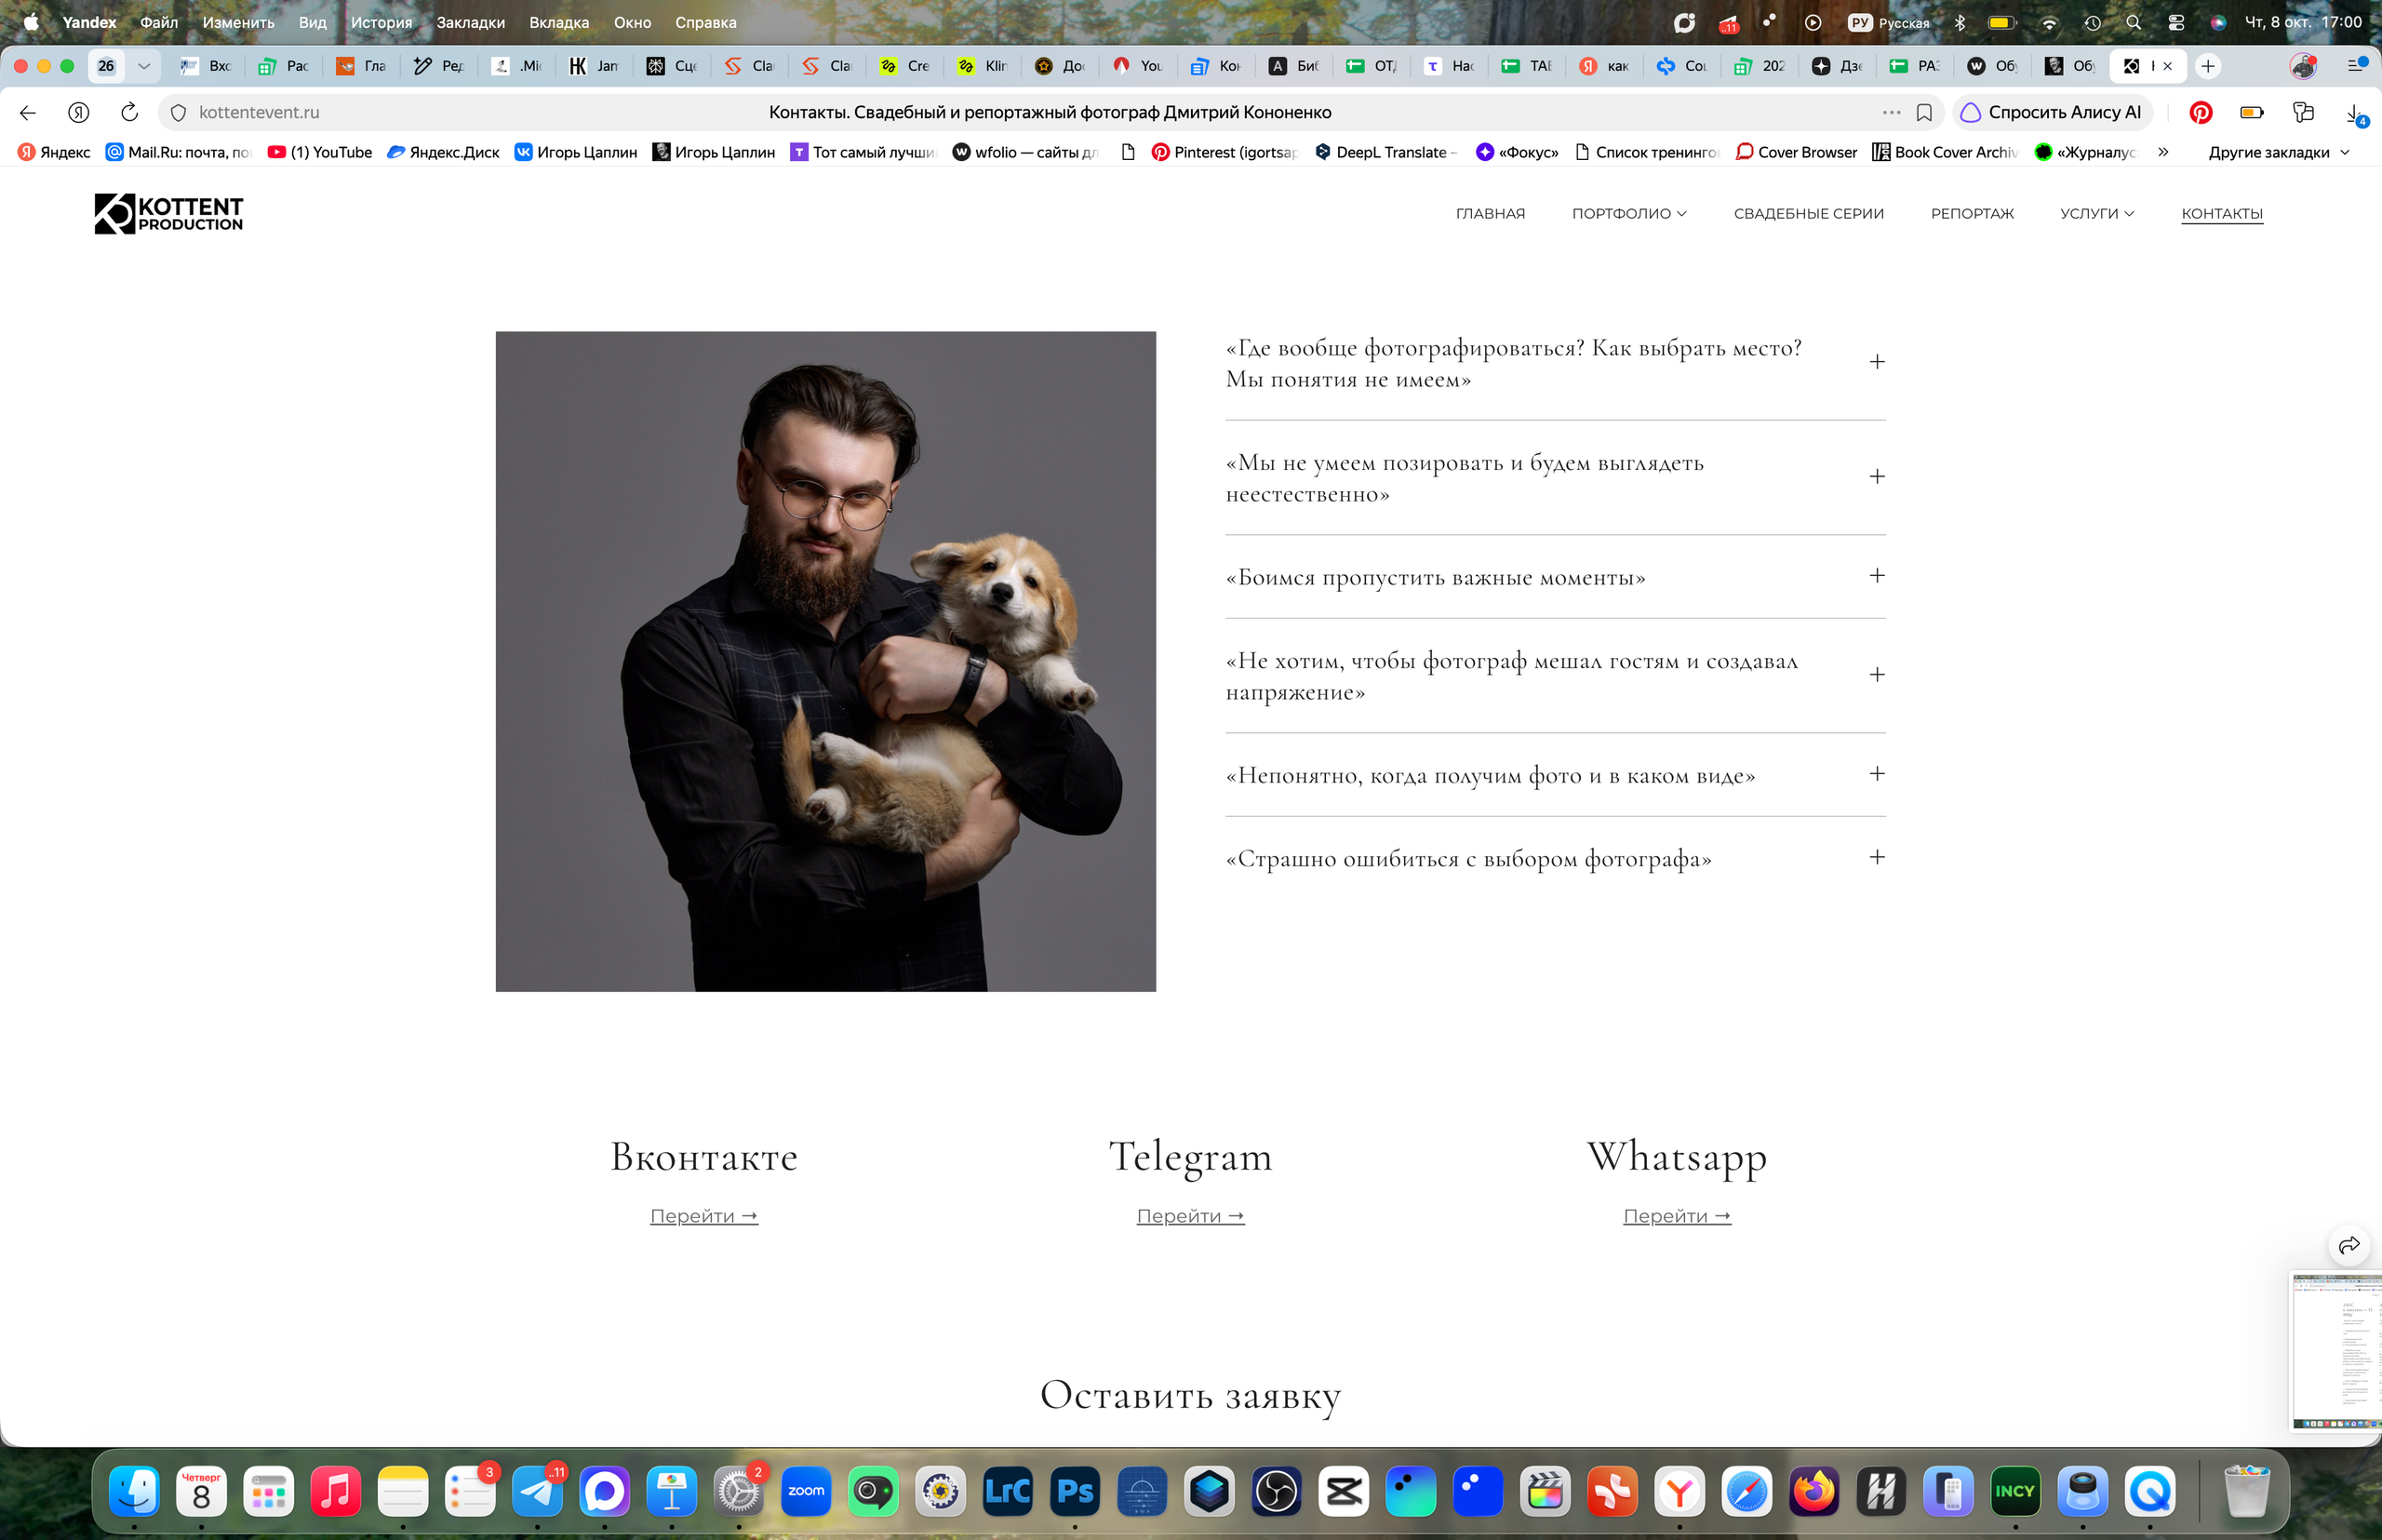The width and height of the screenshot is (2382, 1540).
Task: Expand «Непонятно, когда получим фото» item
Action: (x=1555, y=775)
